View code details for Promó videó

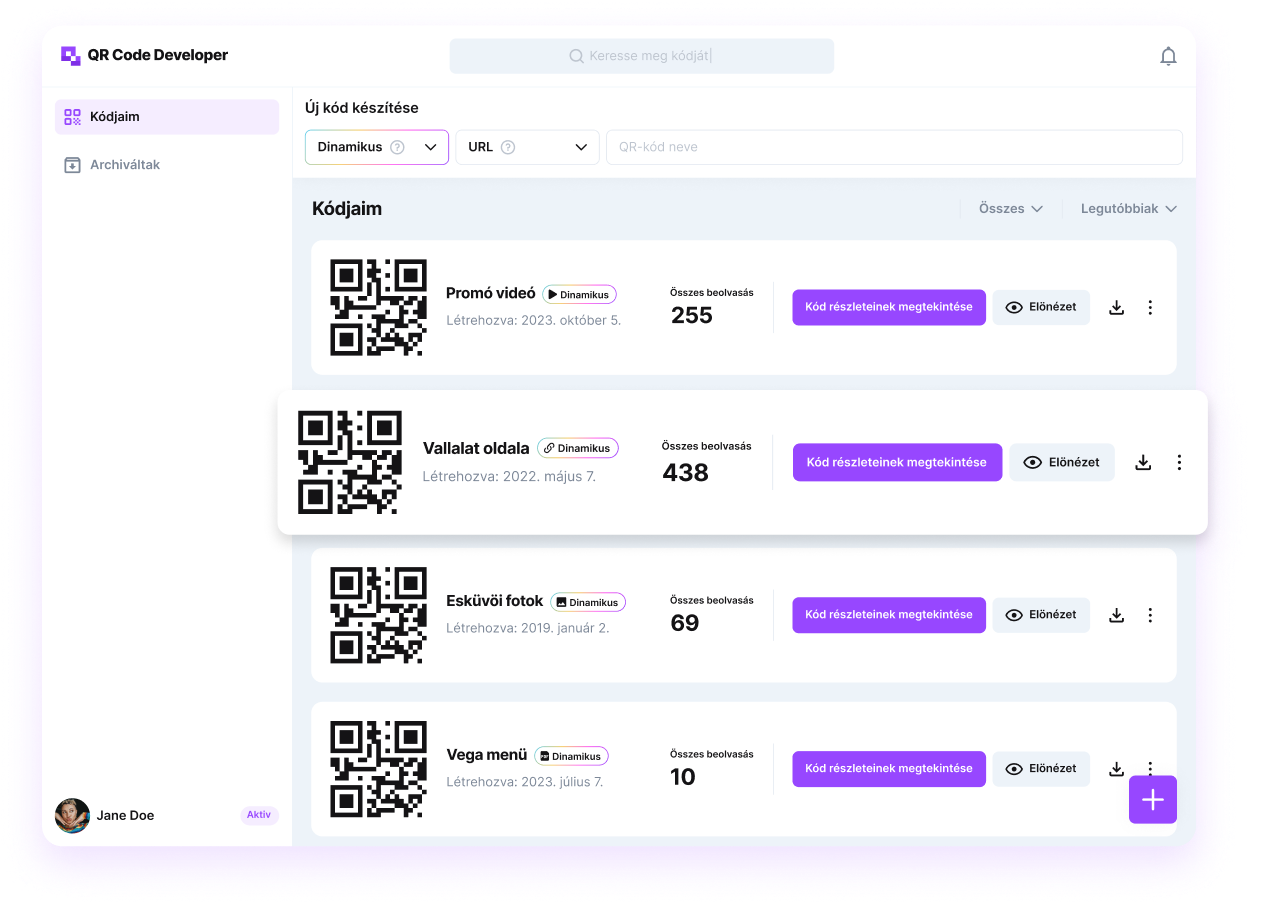[889, 308]
